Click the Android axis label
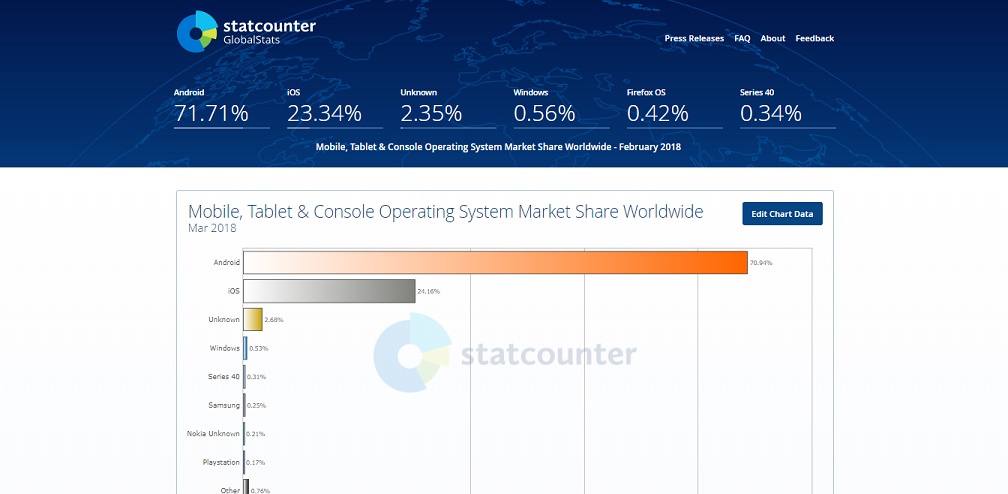Viewport: 1008px width, 494px height. click(x=227, y=262)
